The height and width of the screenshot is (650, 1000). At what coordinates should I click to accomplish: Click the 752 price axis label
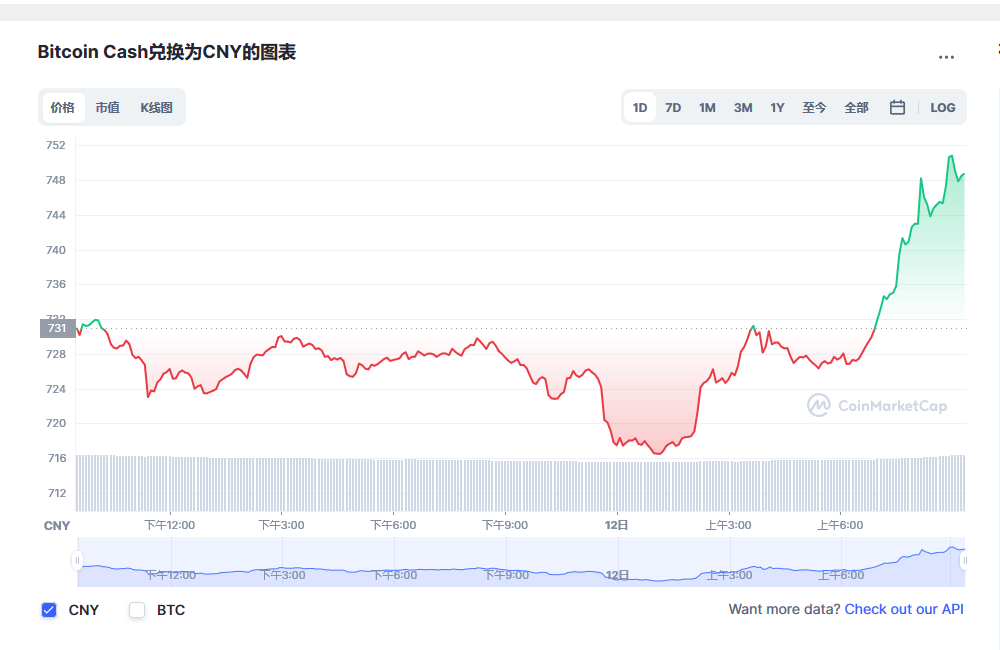(x=55, y=145)
